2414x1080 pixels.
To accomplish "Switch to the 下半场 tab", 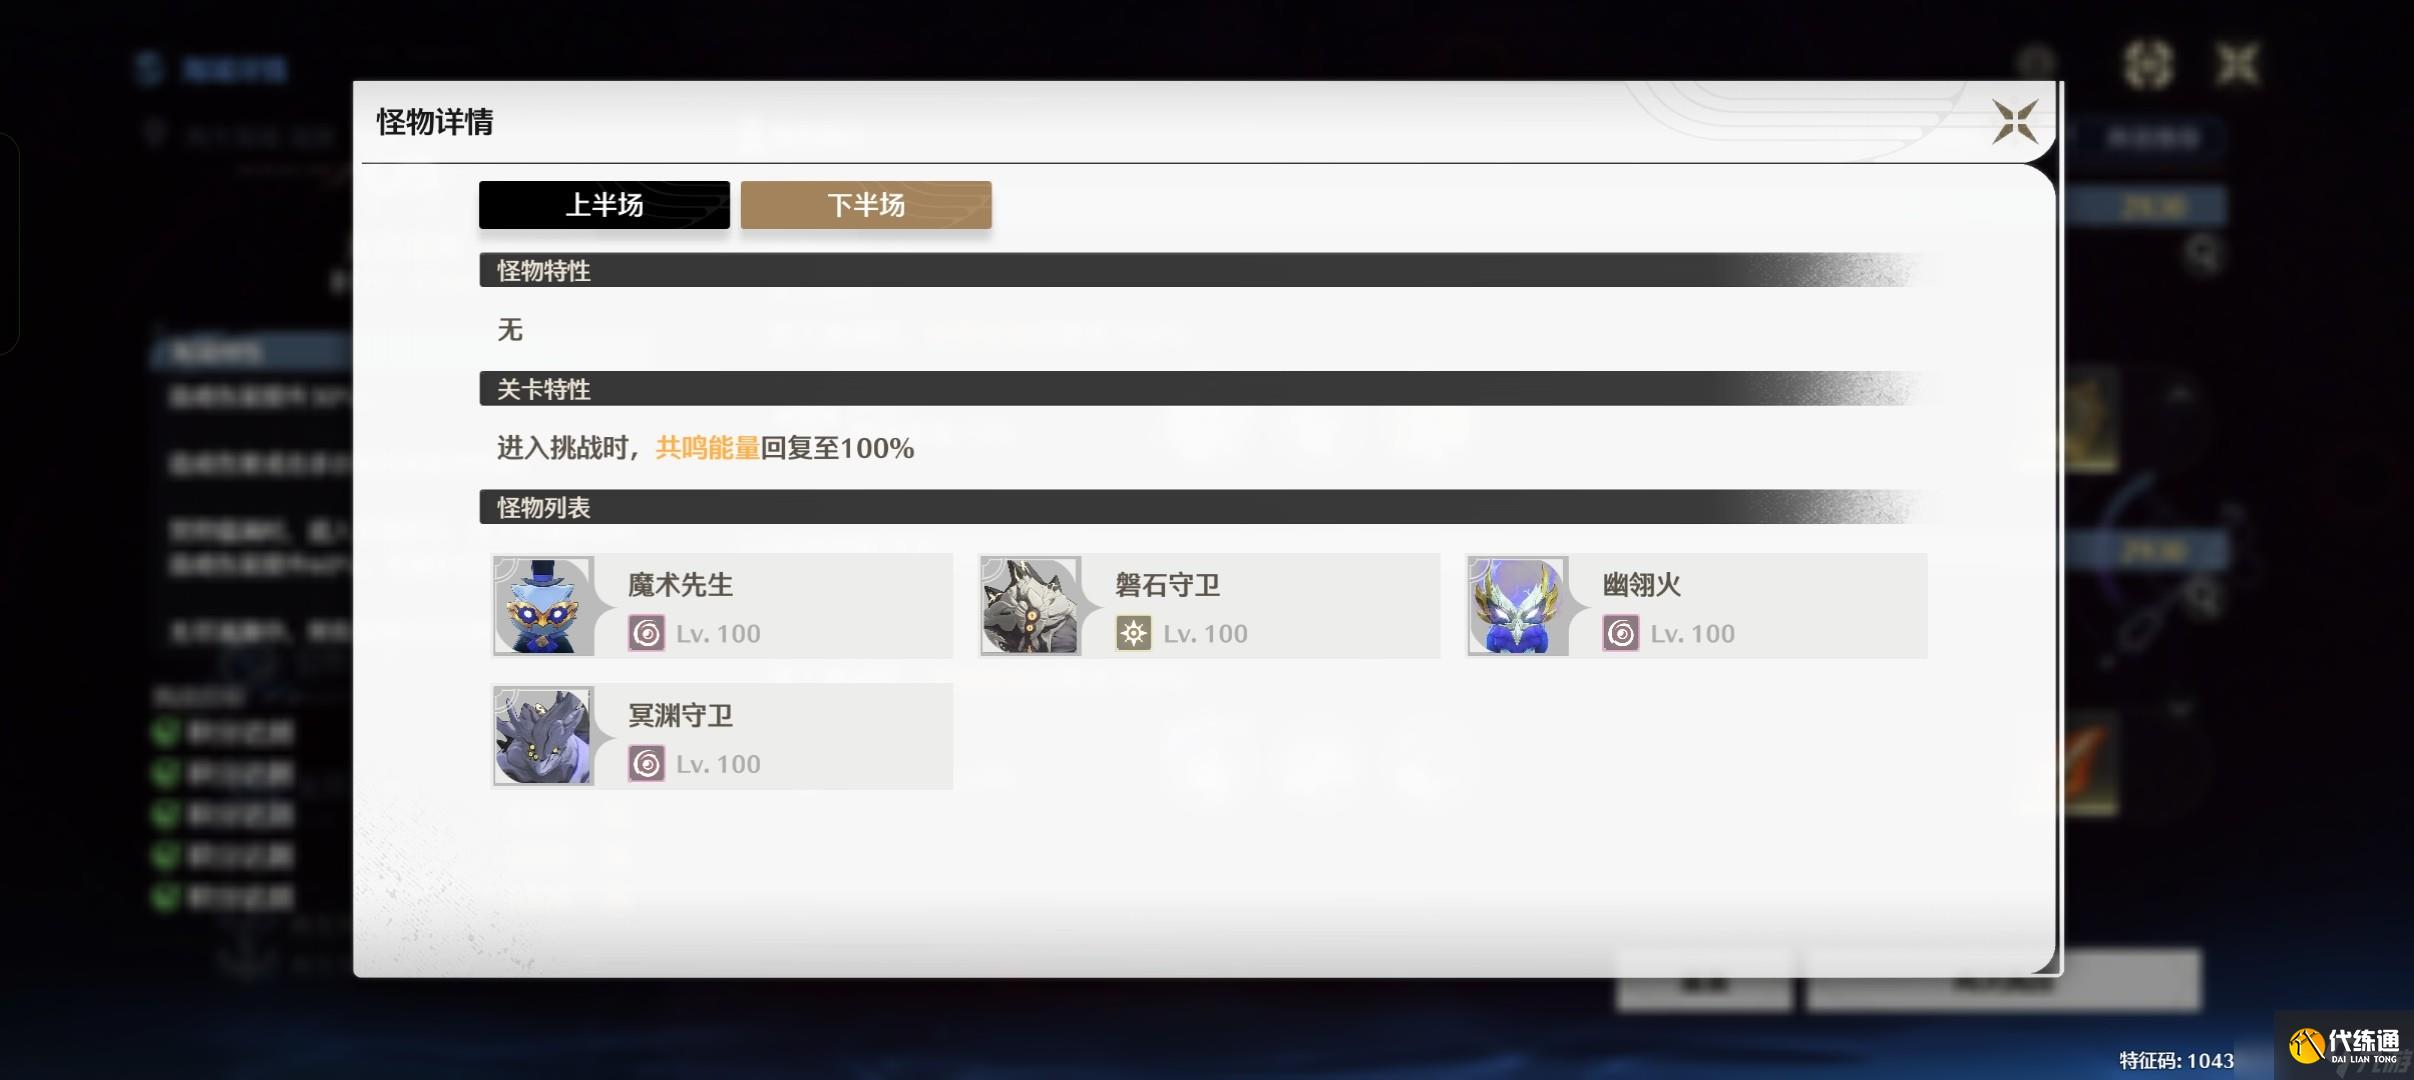I will coord(866,205).
